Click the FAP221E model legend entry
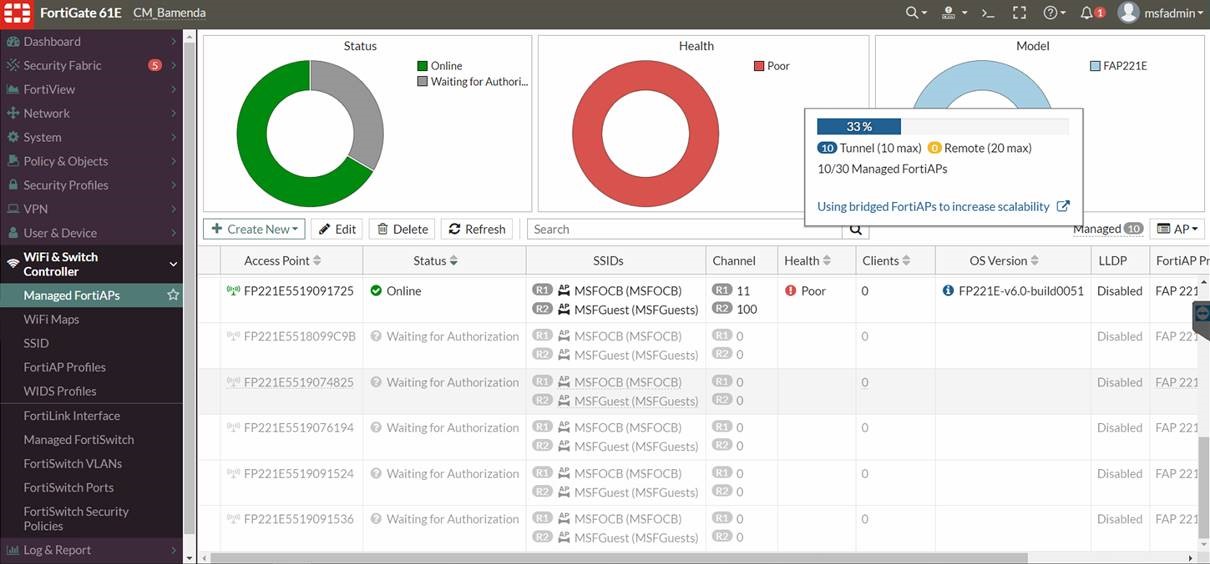 1118,66
